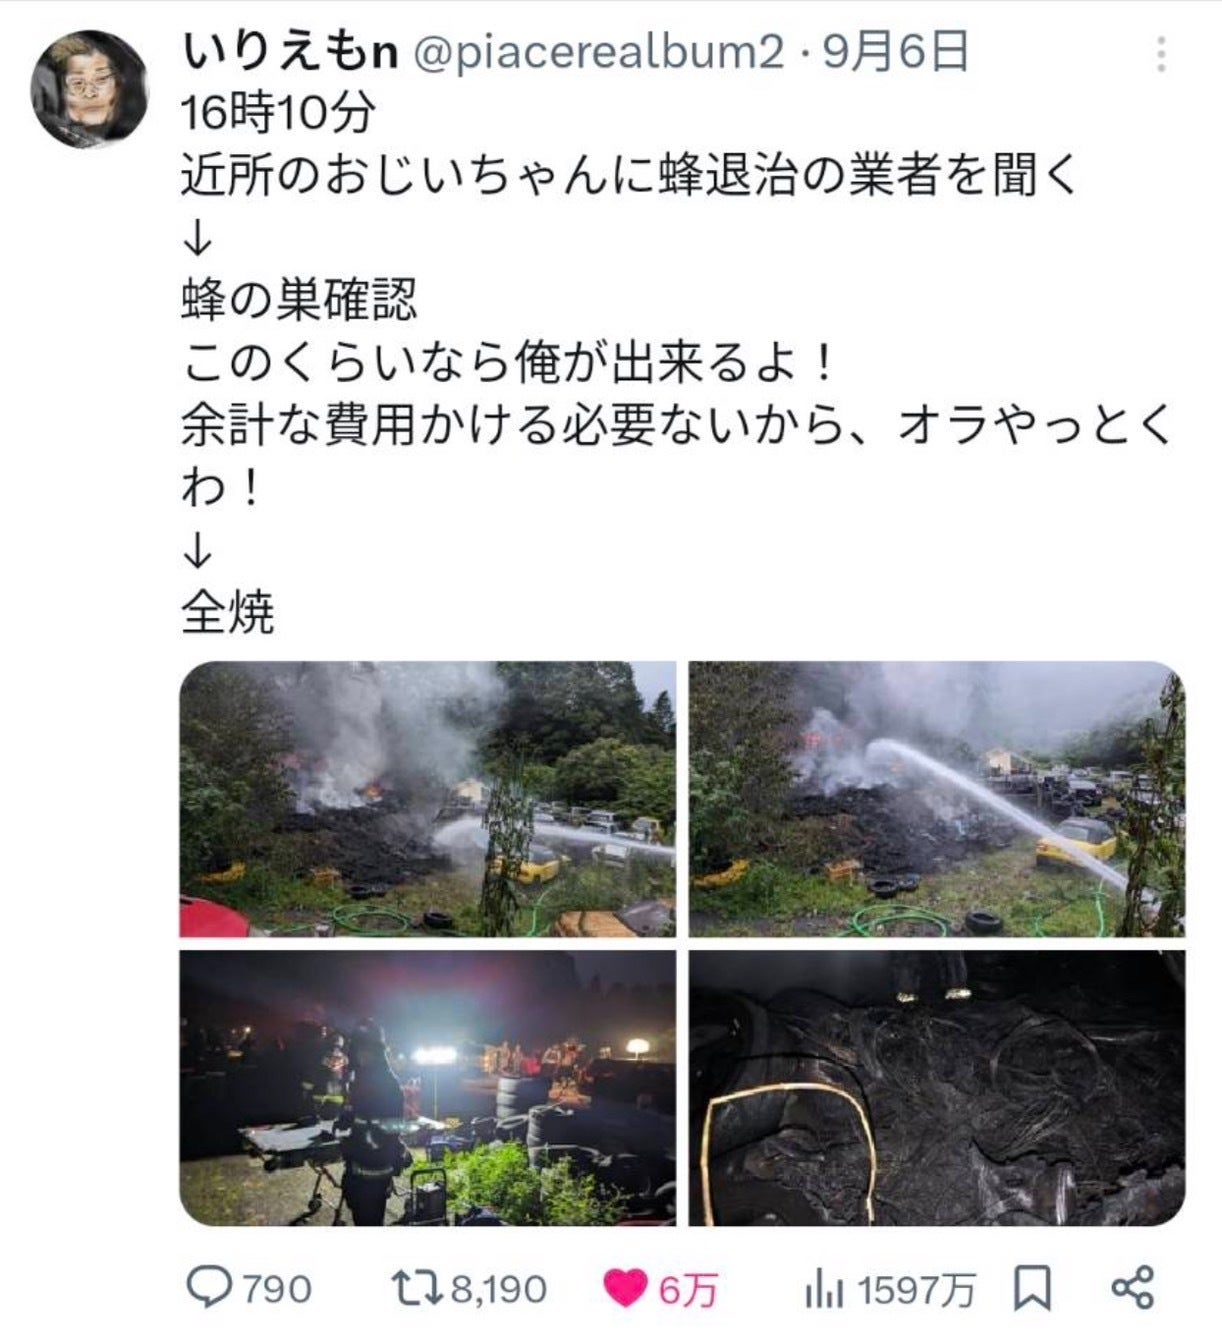Open top-right photo with water hose spray
This screenshot has height=1339, width=1222.
point(937,799)
